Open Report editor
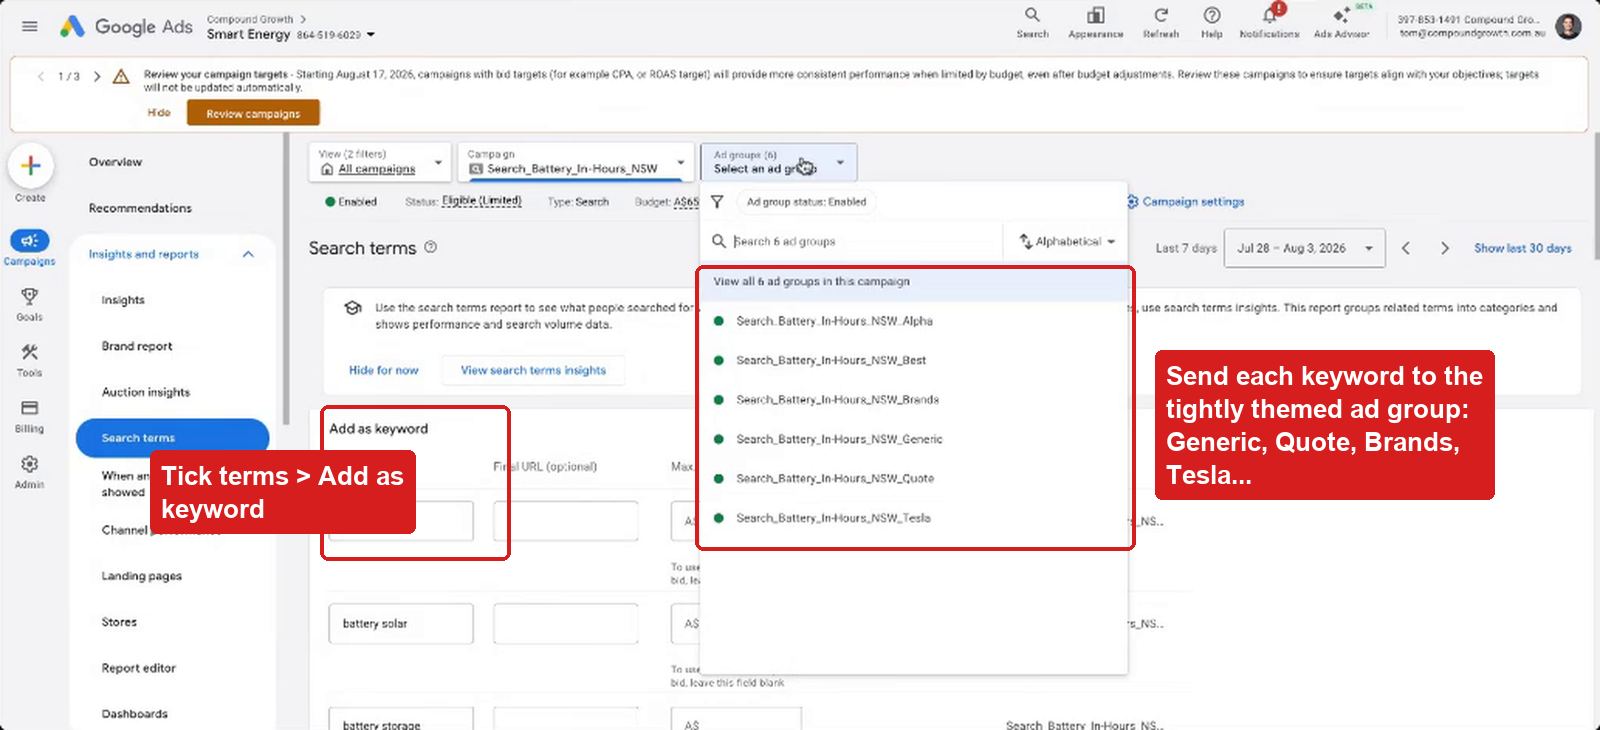 point(139,668)
